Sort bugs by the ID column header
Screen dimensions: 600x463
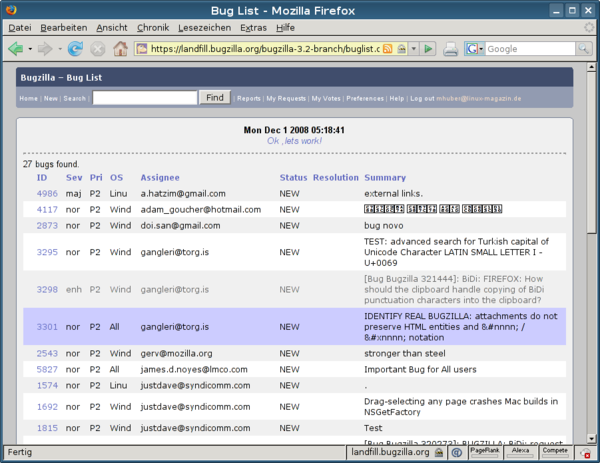tap(42, 178)
